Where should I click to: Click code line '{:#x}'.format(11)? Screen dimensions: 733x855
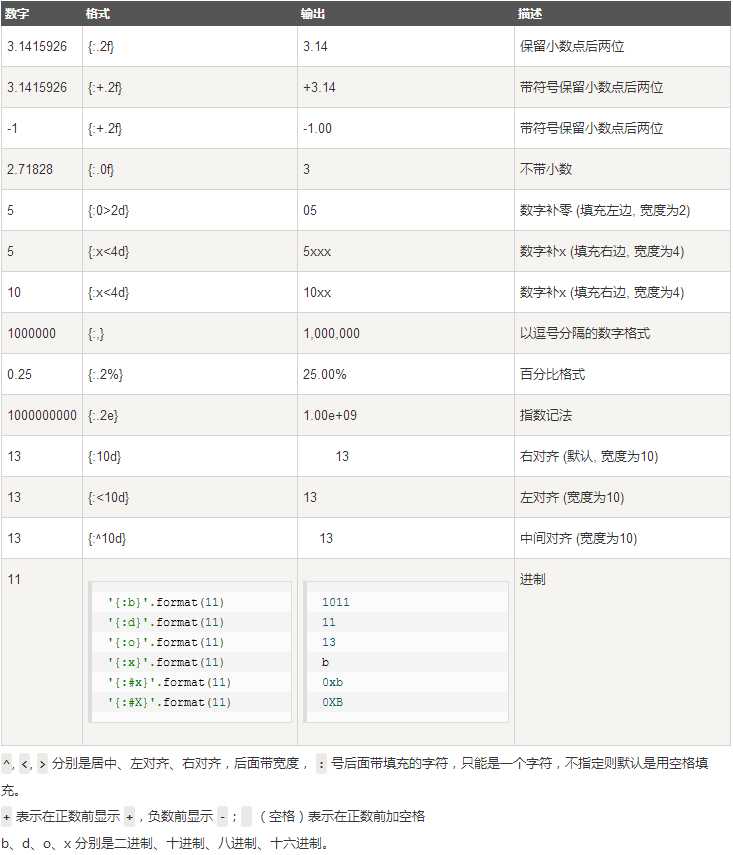point(169,682)
